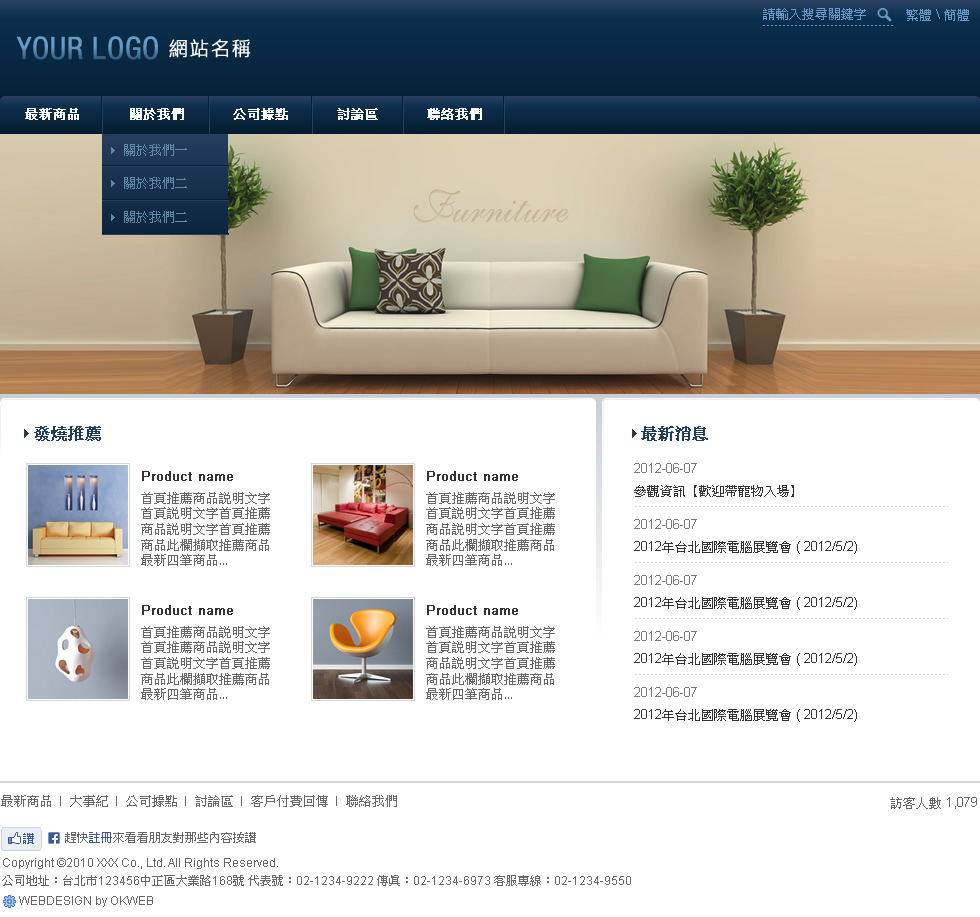Expand the 關於我們 navigation menu
This screenshot has width=980, height=917.
point(156,115)
